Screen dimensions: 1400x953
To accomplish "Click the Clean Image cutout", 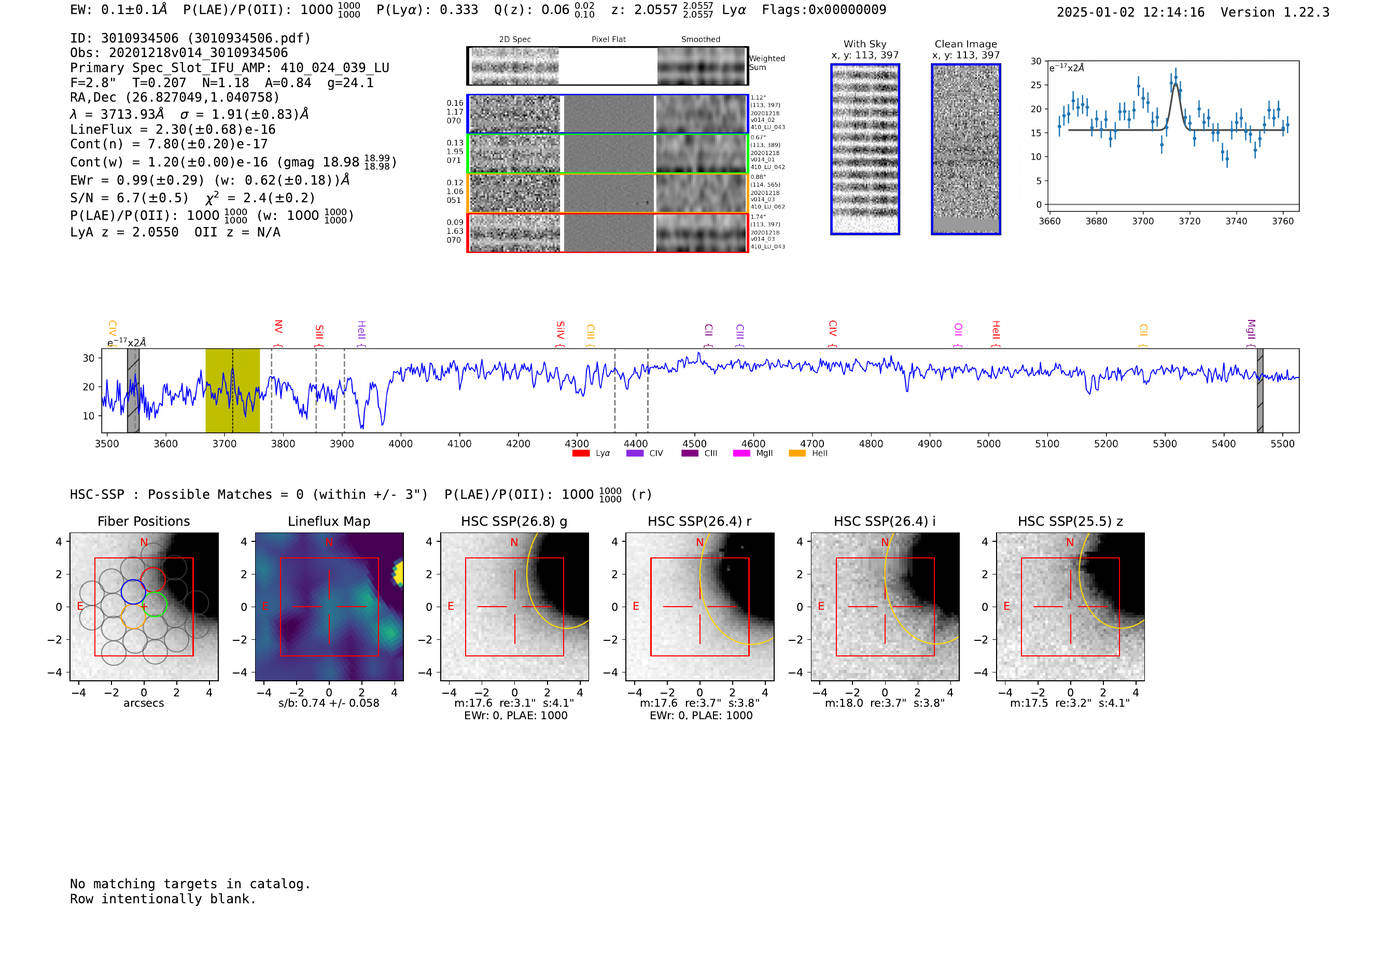I will click(966, 149).
